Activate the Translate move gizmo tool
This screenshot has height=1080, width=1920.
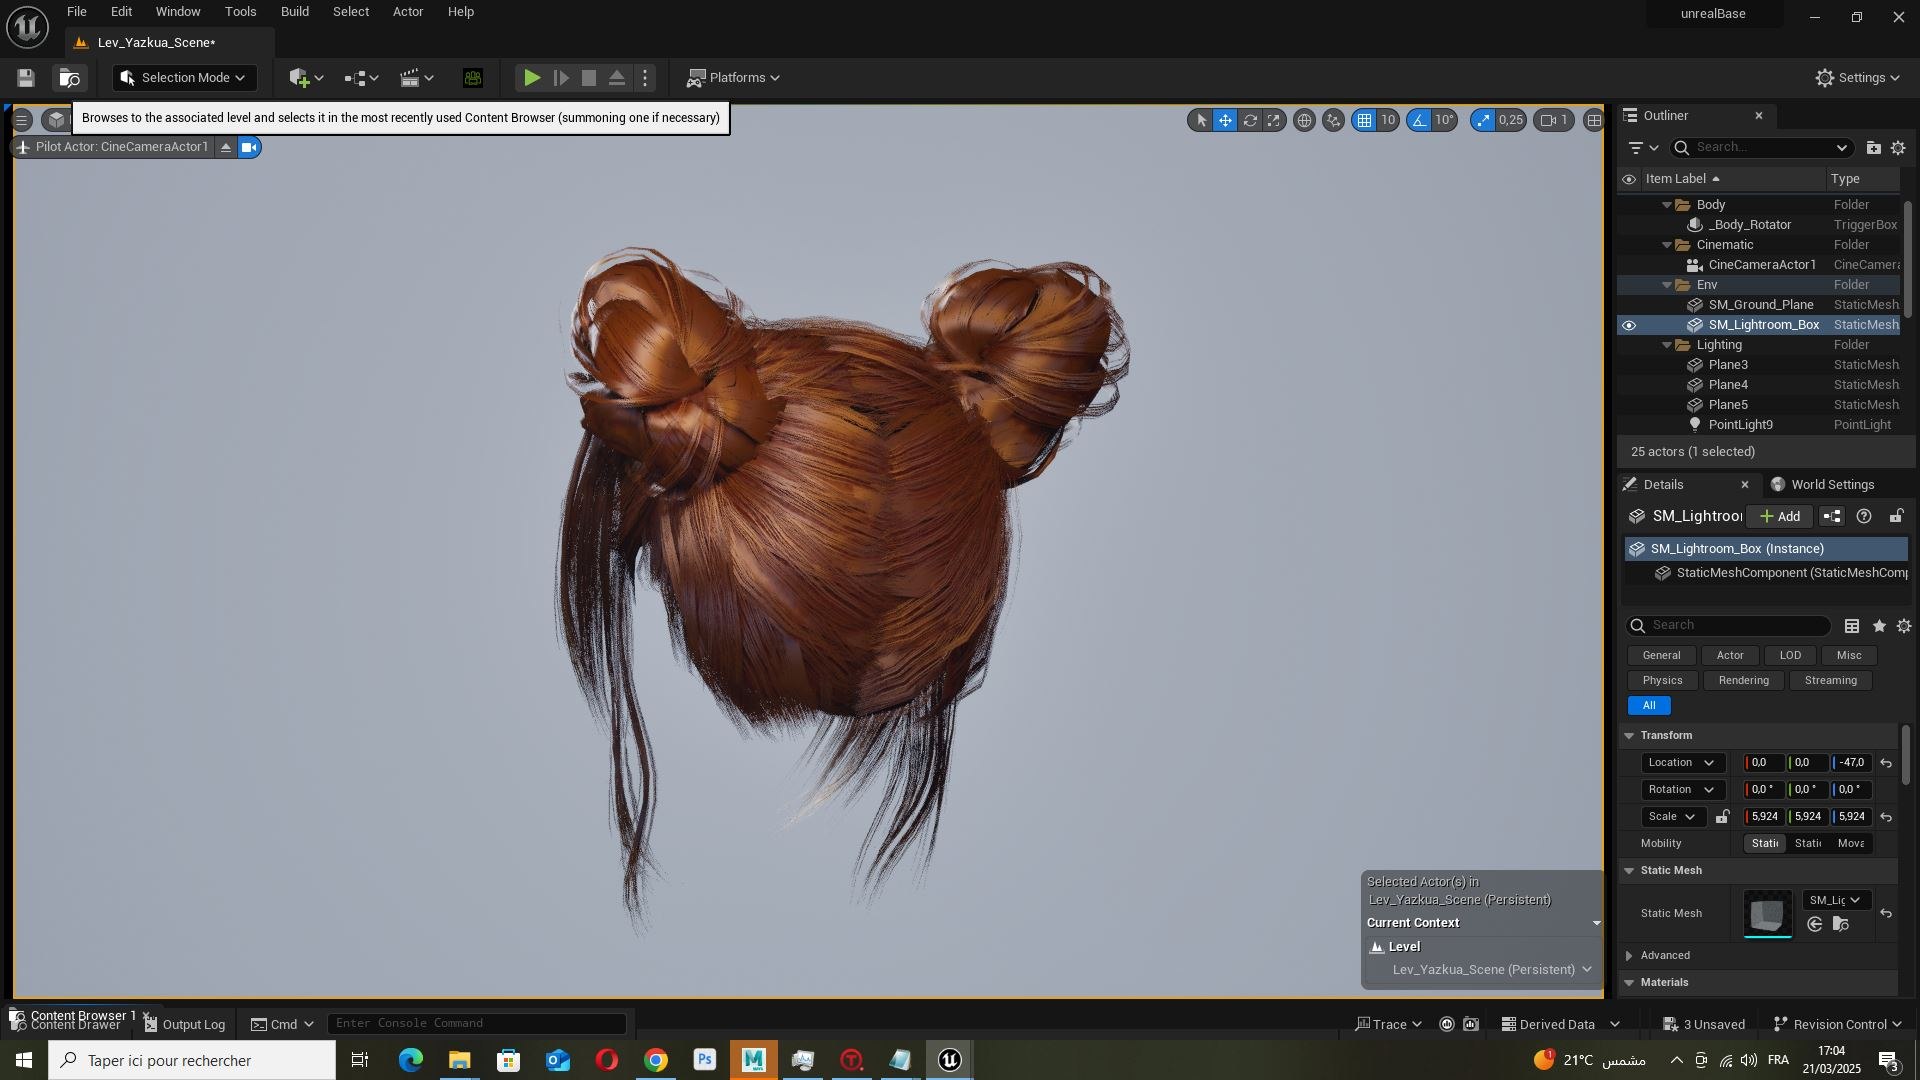point(1225,120)
